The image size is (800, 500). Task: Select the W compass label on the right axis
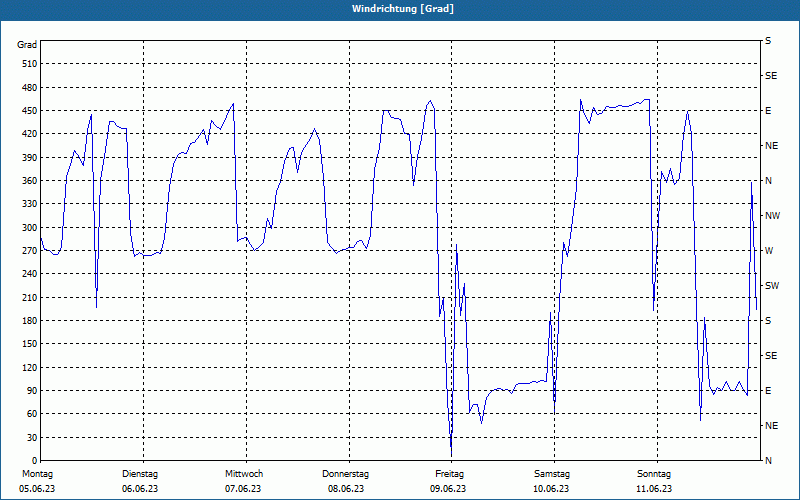[769, 251]
